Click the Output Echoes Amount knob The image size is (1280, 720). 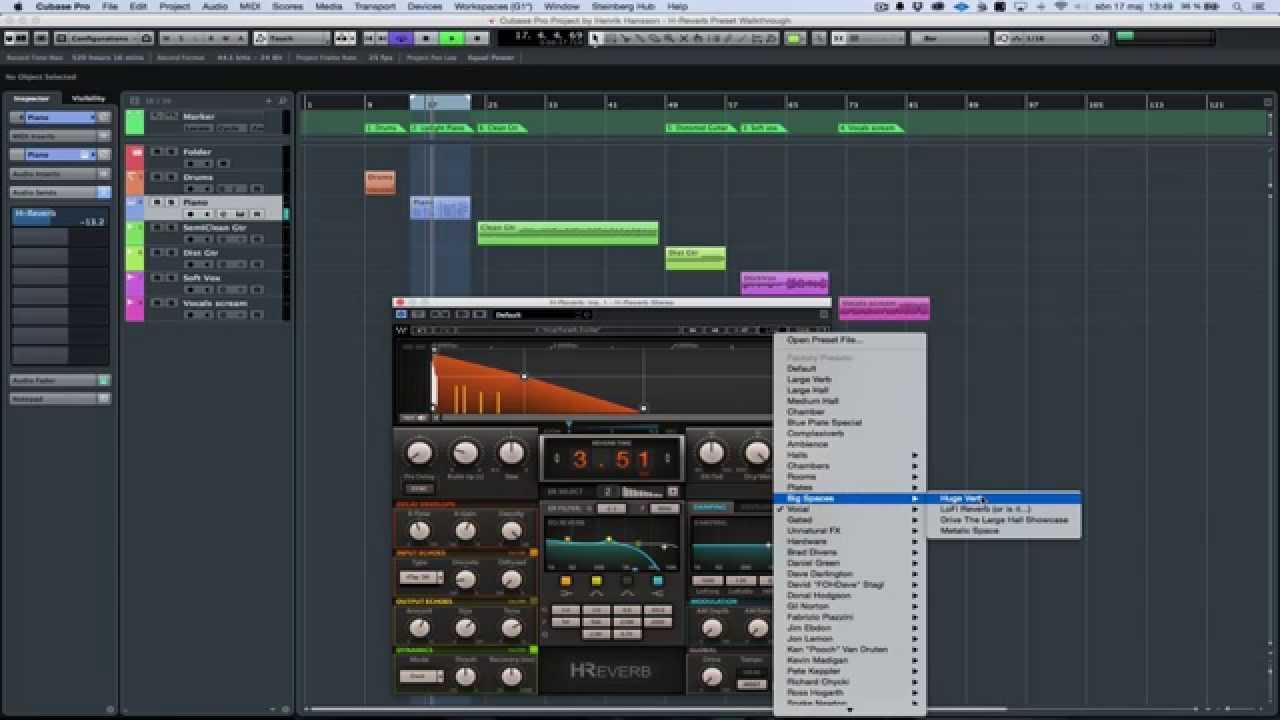[x=419, y=628]
